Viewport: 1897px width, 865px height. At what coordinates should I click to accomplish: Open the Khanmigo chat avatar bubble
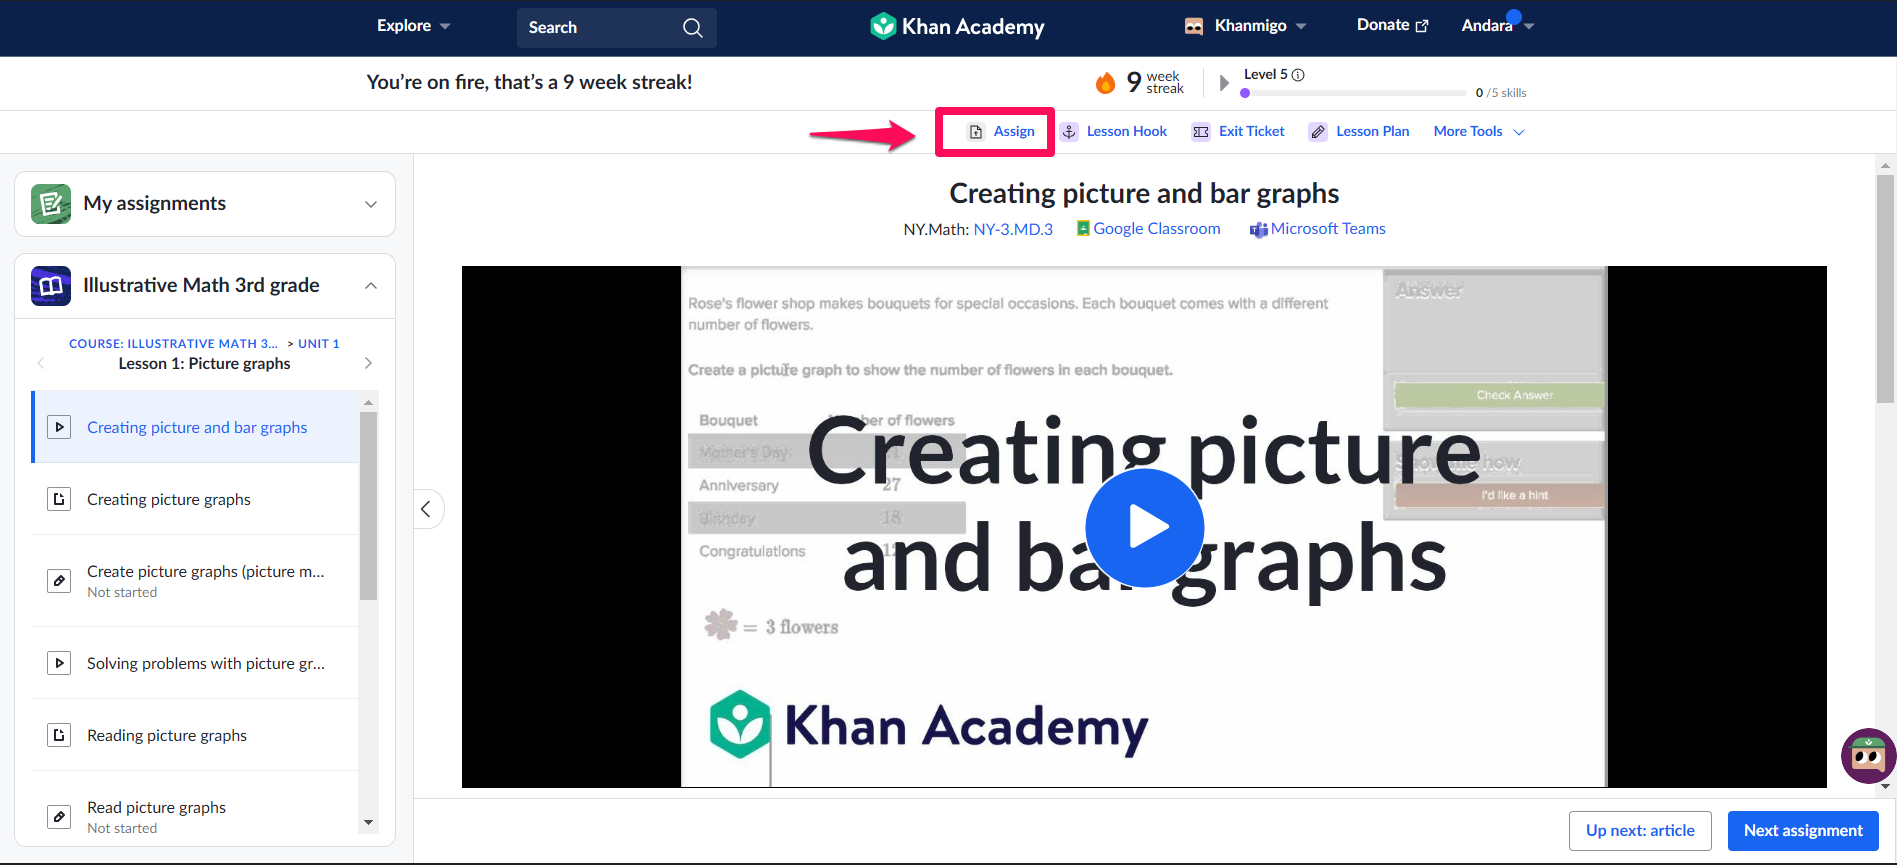tap(1868, 756)
